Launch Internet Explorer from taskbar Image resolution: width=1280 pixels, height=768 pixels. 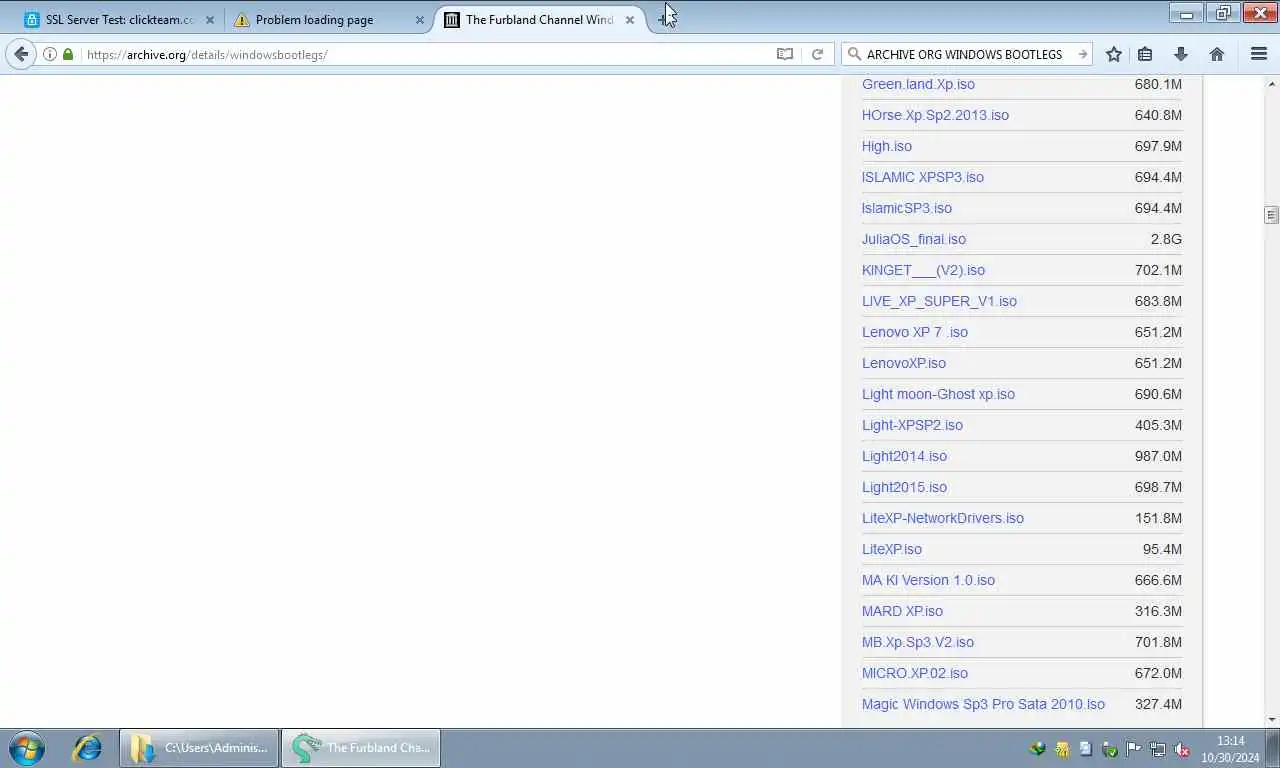pos(87,747)
